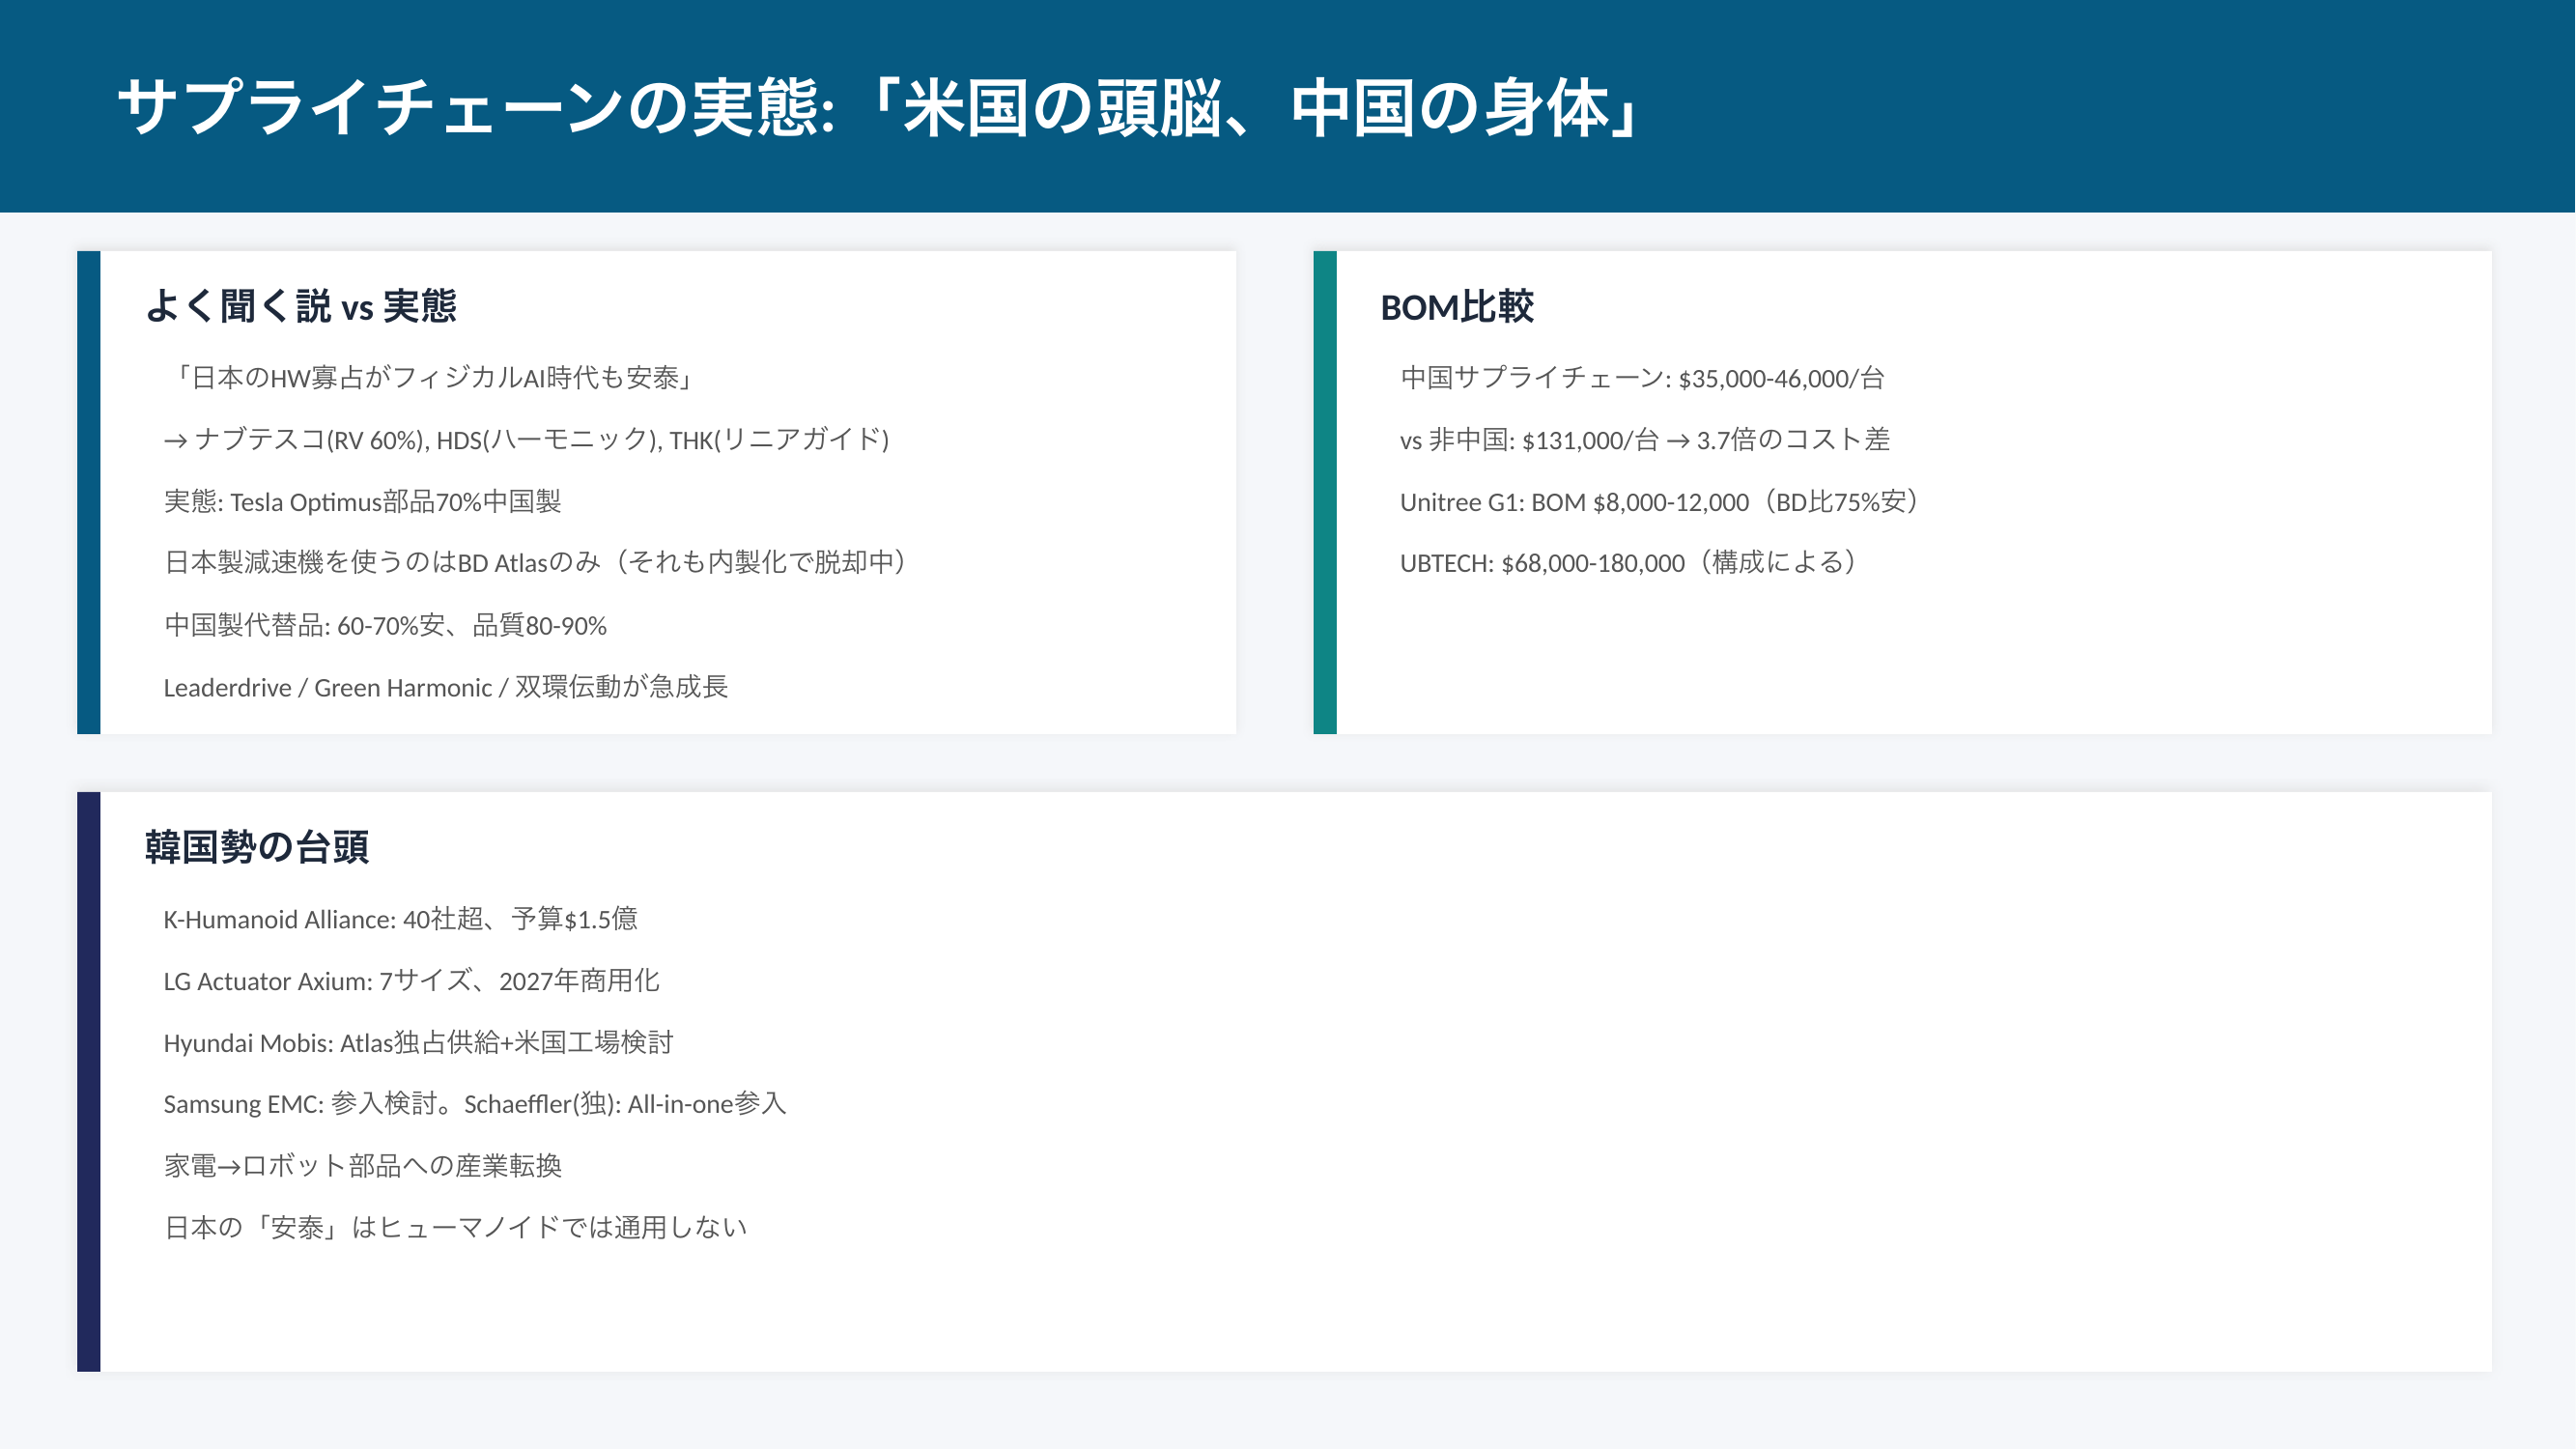The width and height of the screenshot is (2576, 1449).
Task: Click the Unitree G1: BOM $8,000-12,000 line
Action: tap(1660, 502)
